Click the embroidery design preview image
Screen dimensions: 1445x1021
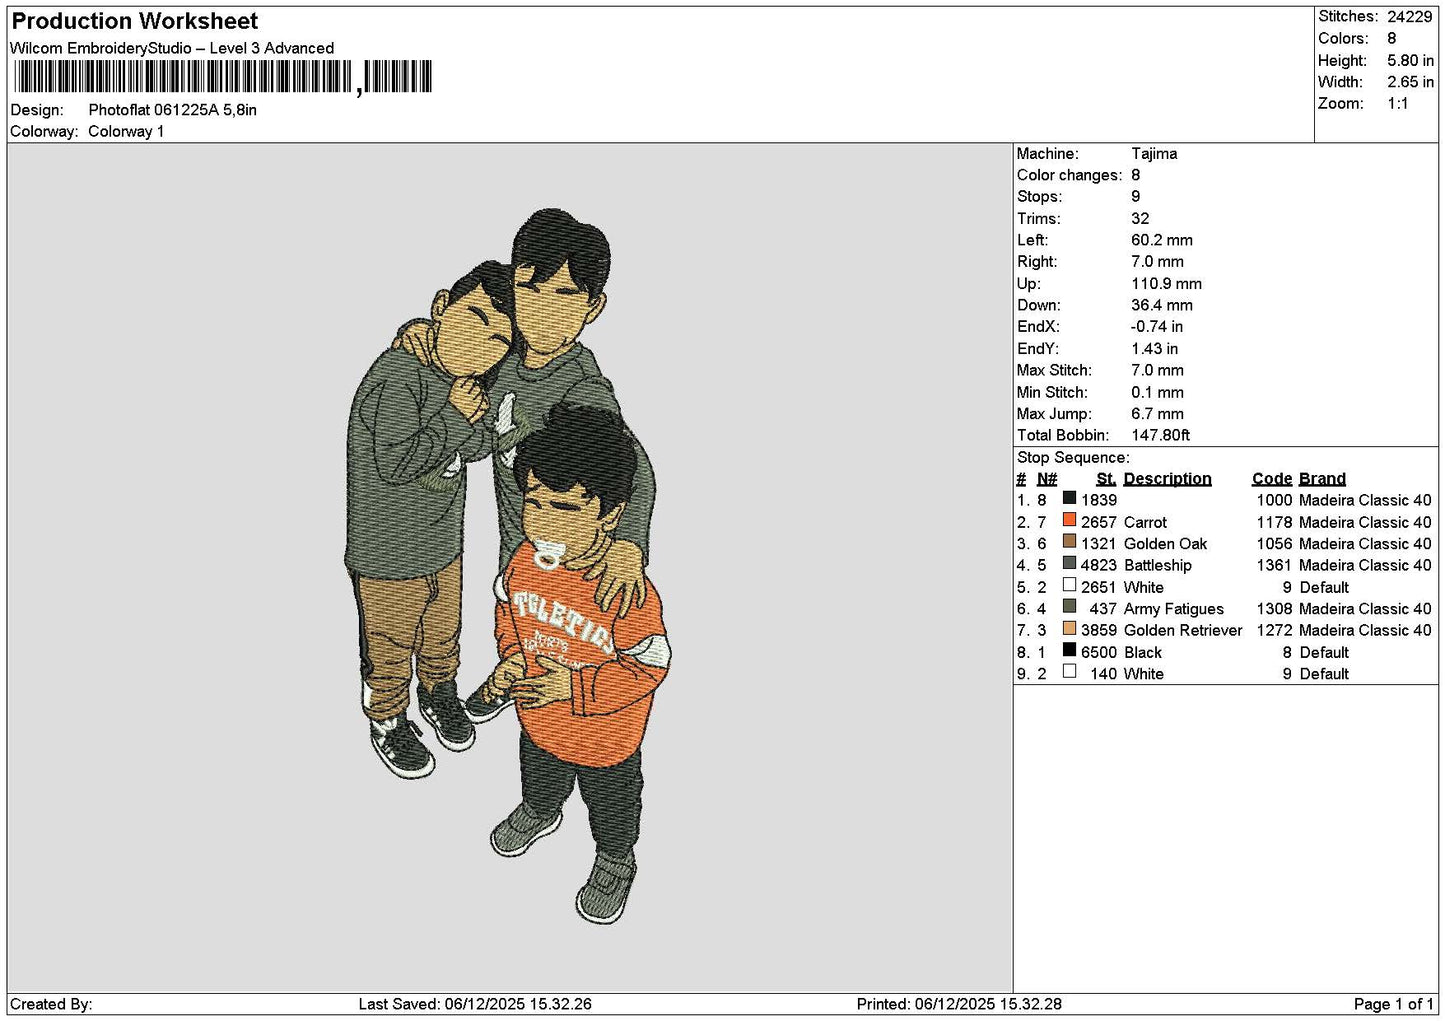click(x=509, y=565)
